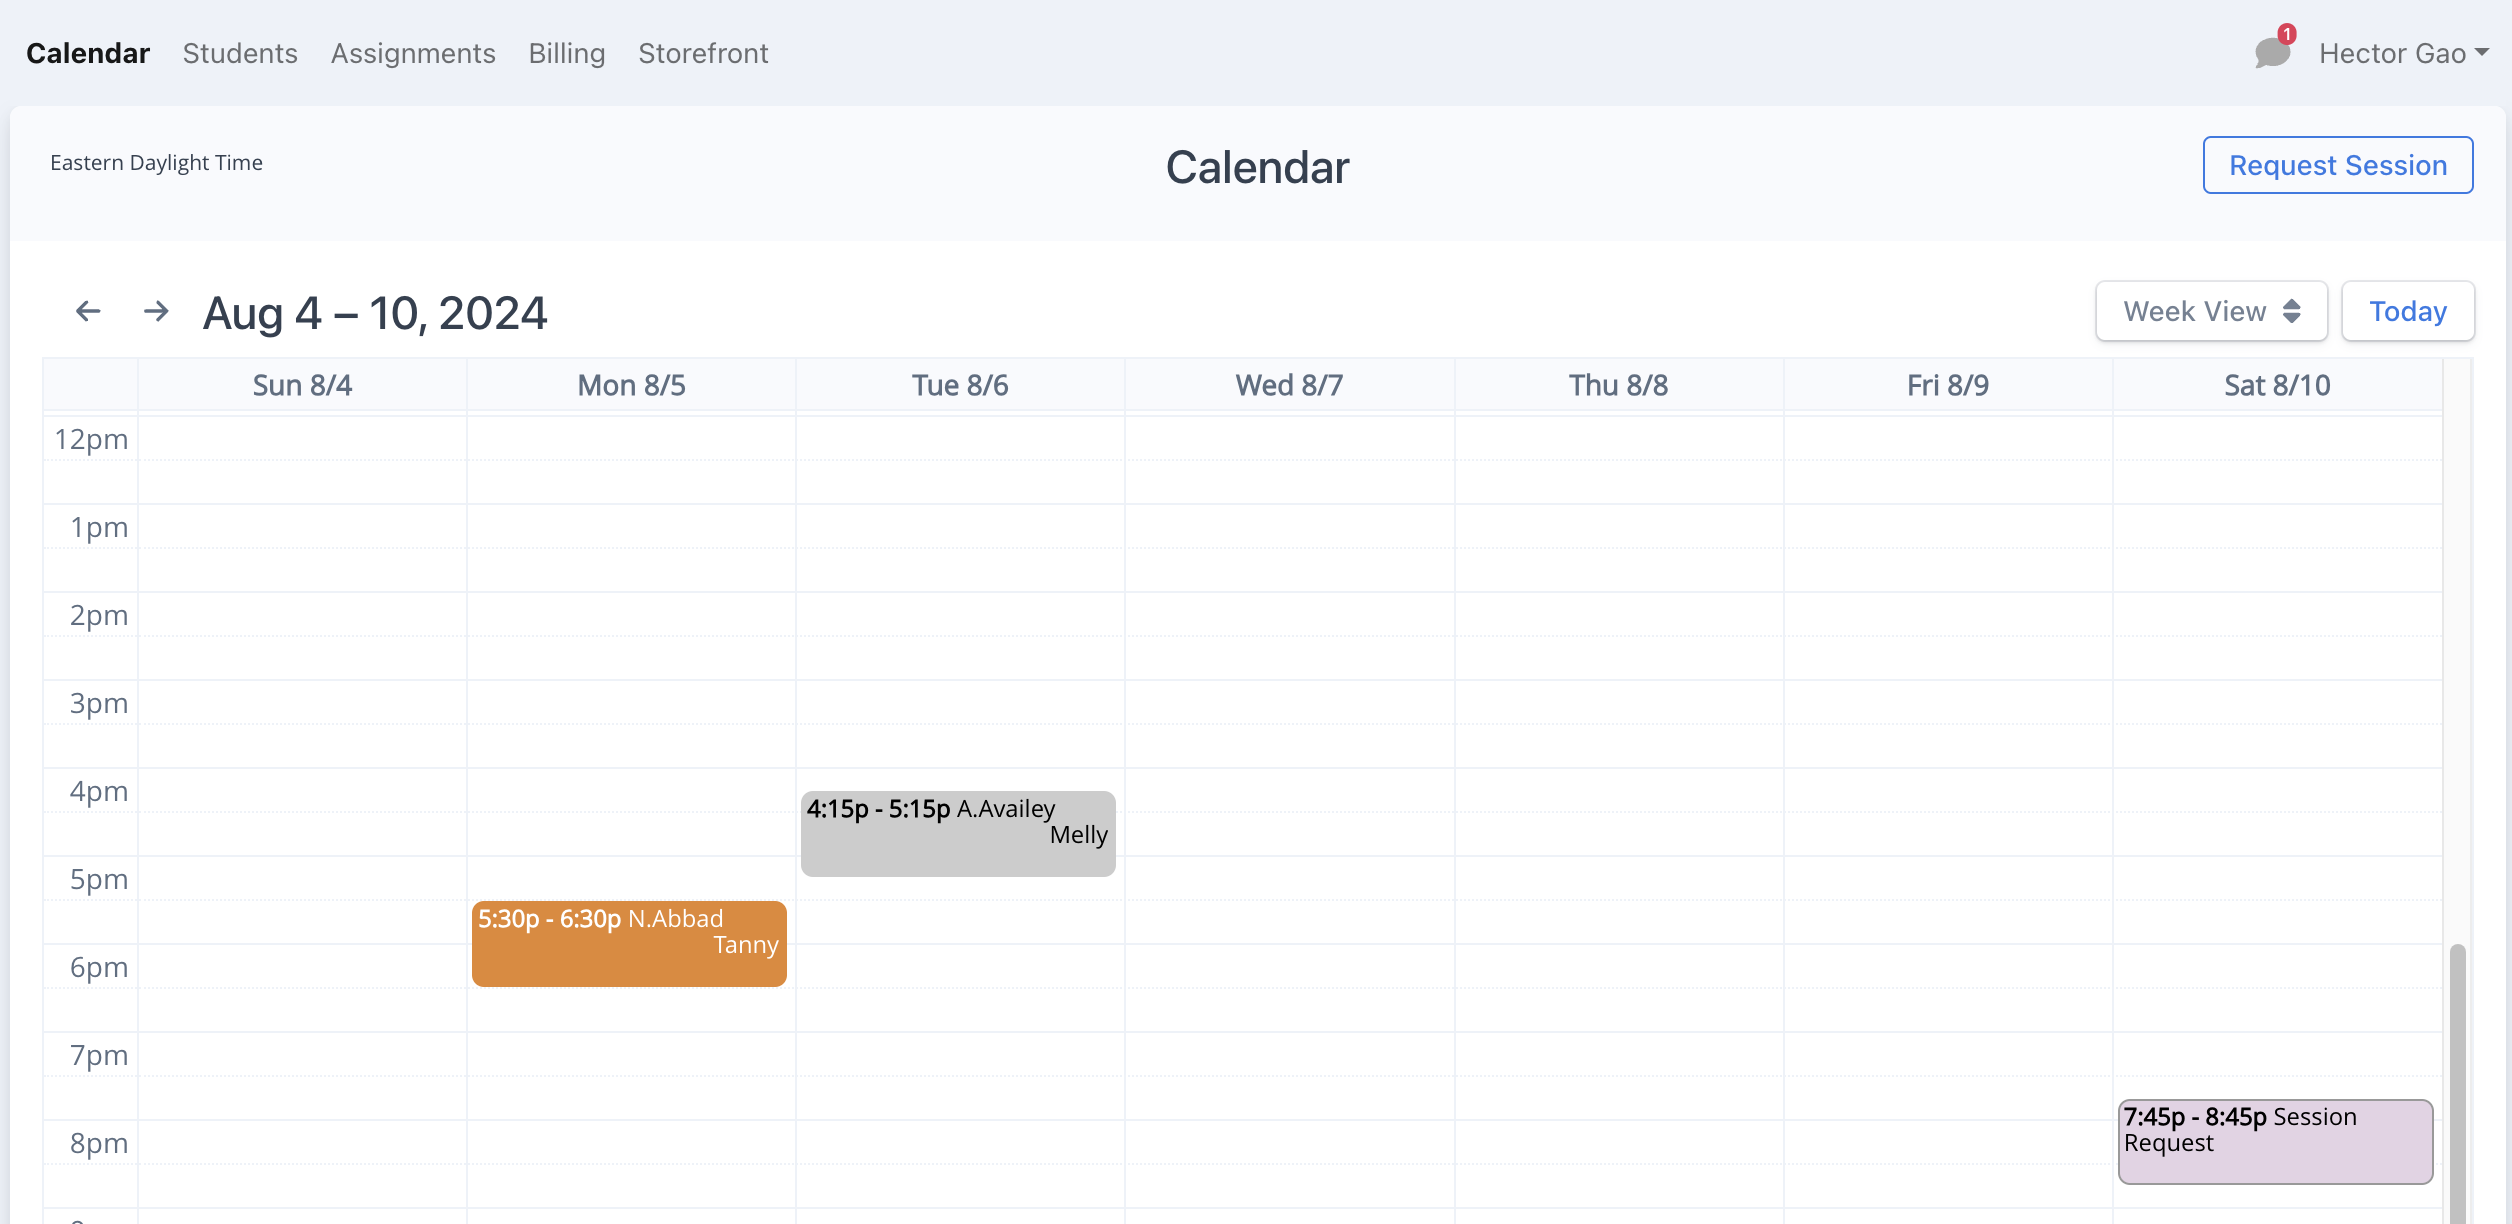Open the Storefront page
Screen dimensions: 2512x1224
[703, 53]
